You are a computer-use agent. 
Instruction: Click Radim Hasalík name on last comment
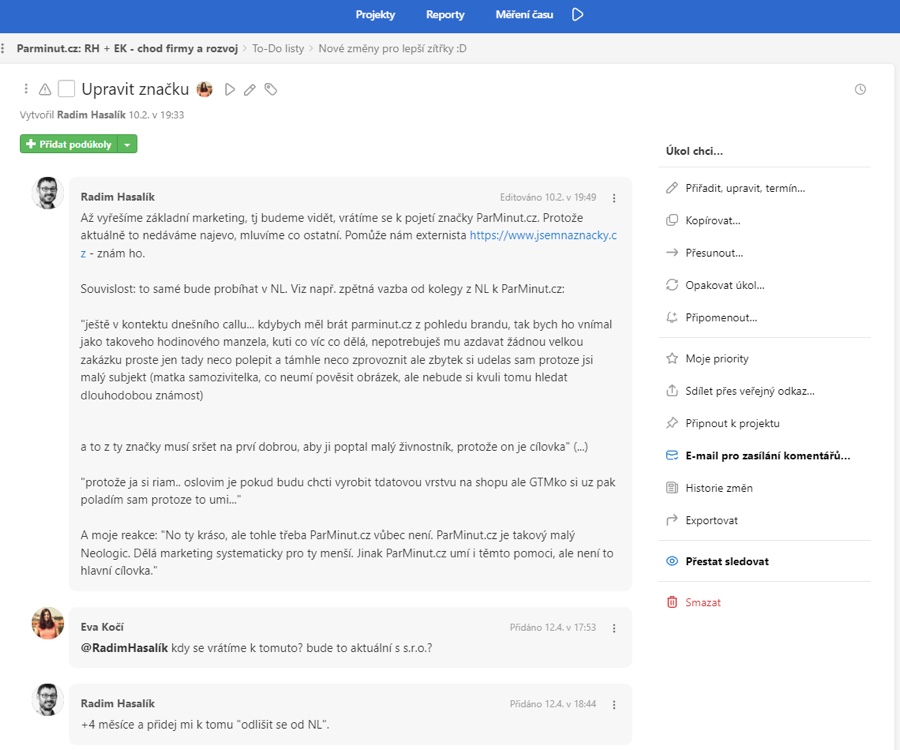point(118,704)
